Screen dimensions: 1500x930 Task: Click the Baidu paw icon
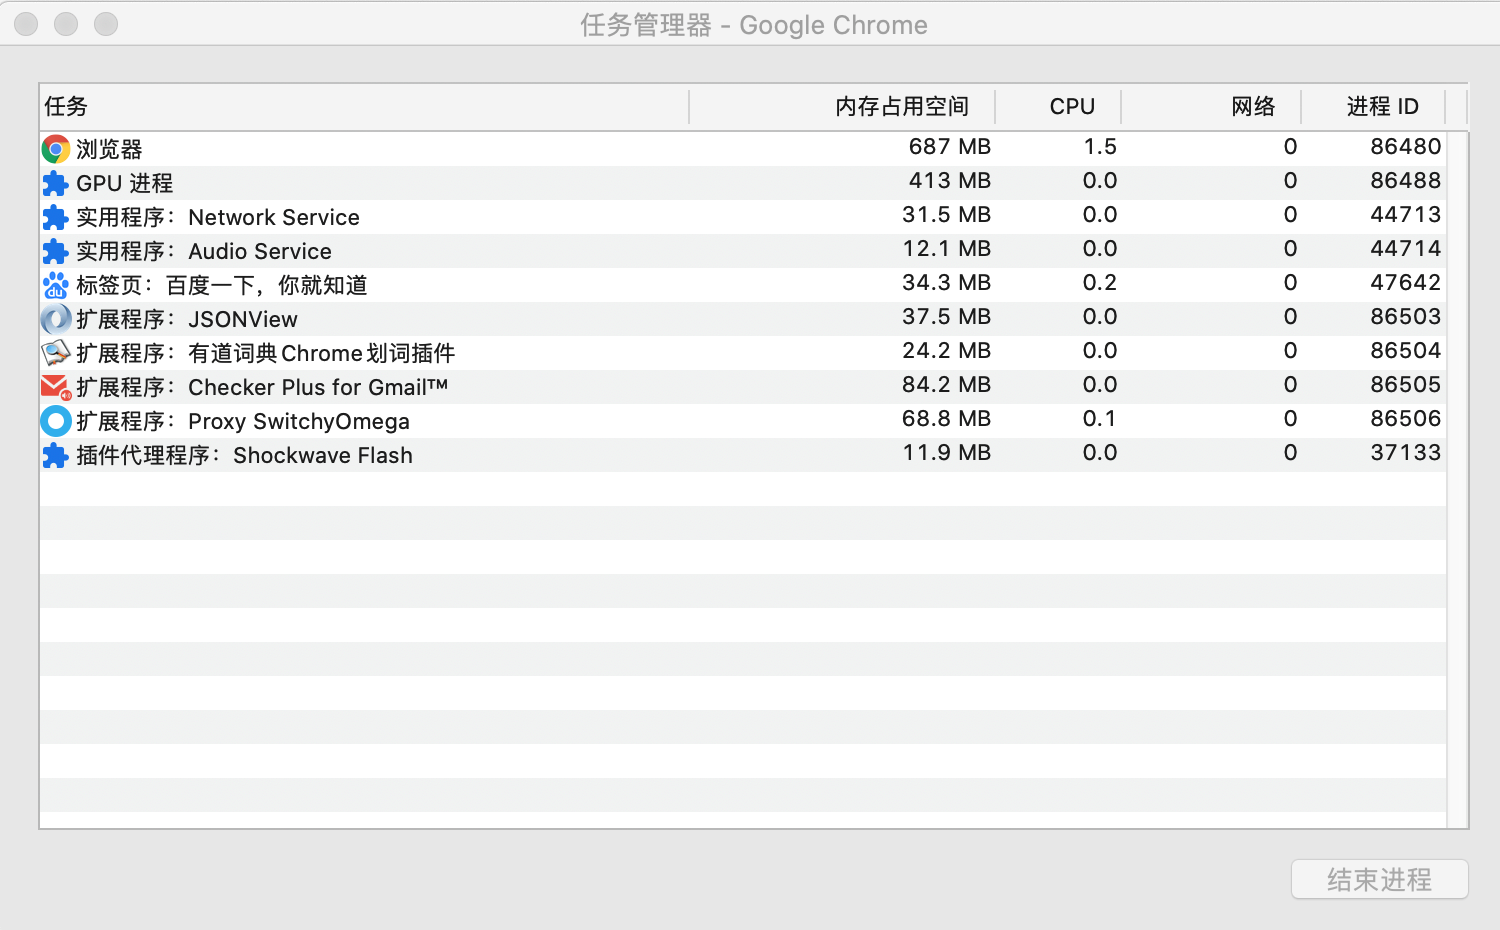tap(56, 286)
